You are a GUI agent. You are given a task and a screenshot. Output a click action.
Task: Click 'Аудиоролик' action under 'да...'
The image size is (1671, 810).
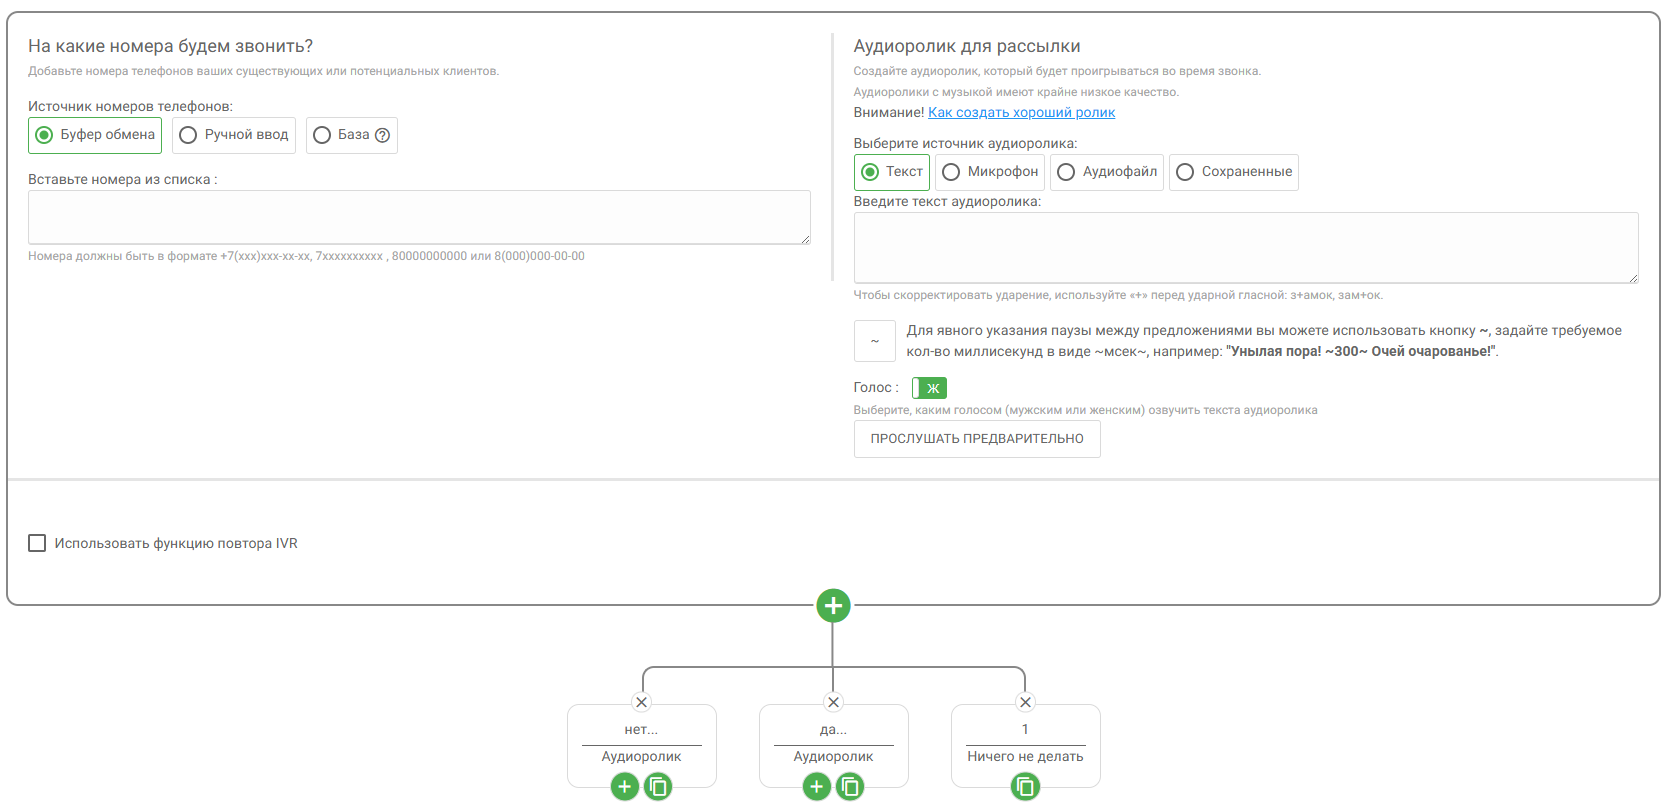(833, 757)
